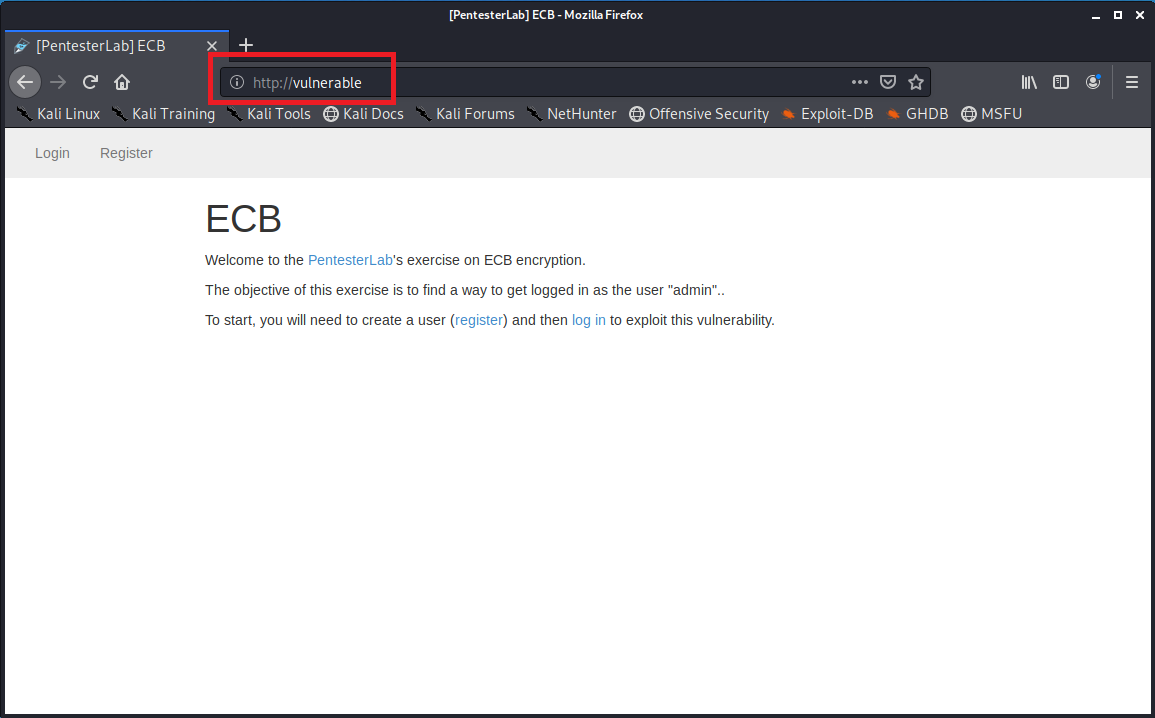Open page actions three-dot menu
1155x718 pixels.
point(859,82)
